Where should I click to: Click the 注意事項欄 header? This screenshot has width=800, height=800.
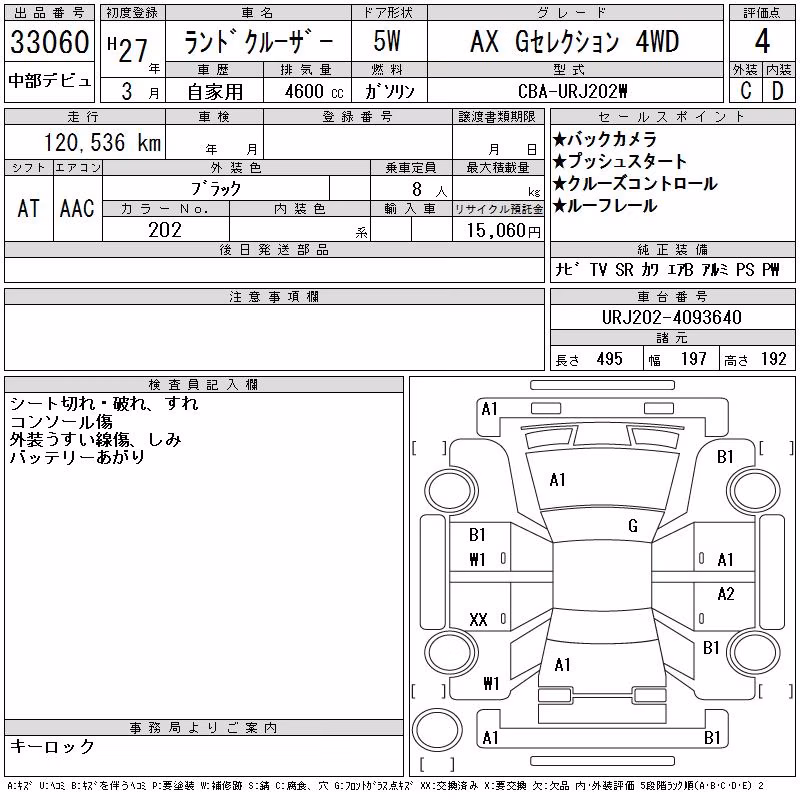[274, 296]
